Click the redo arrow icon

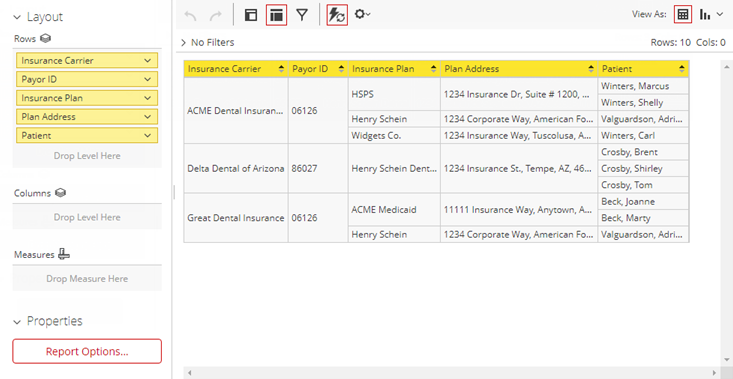click(x=216, y=15)
